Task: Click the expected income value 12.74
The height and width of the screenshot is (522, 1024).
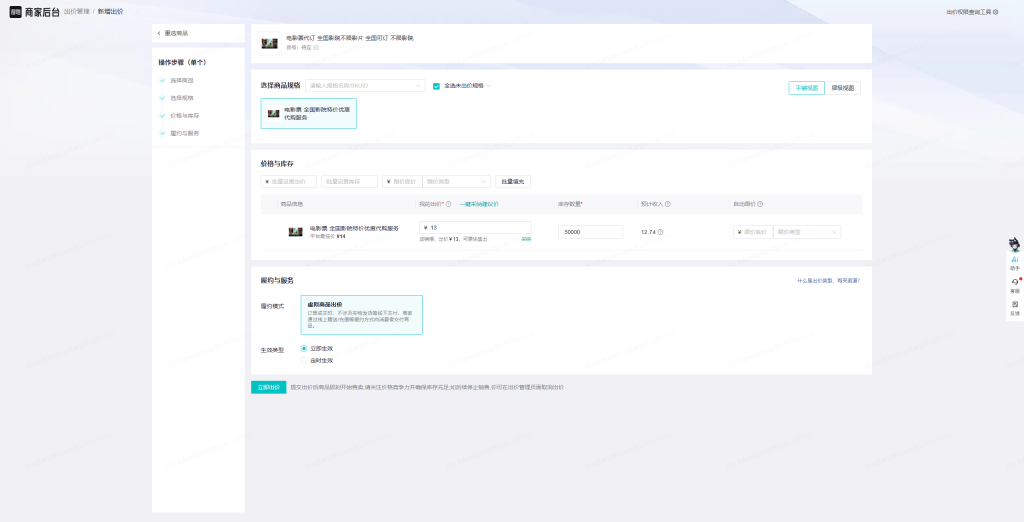Action: tap(648, 232)
